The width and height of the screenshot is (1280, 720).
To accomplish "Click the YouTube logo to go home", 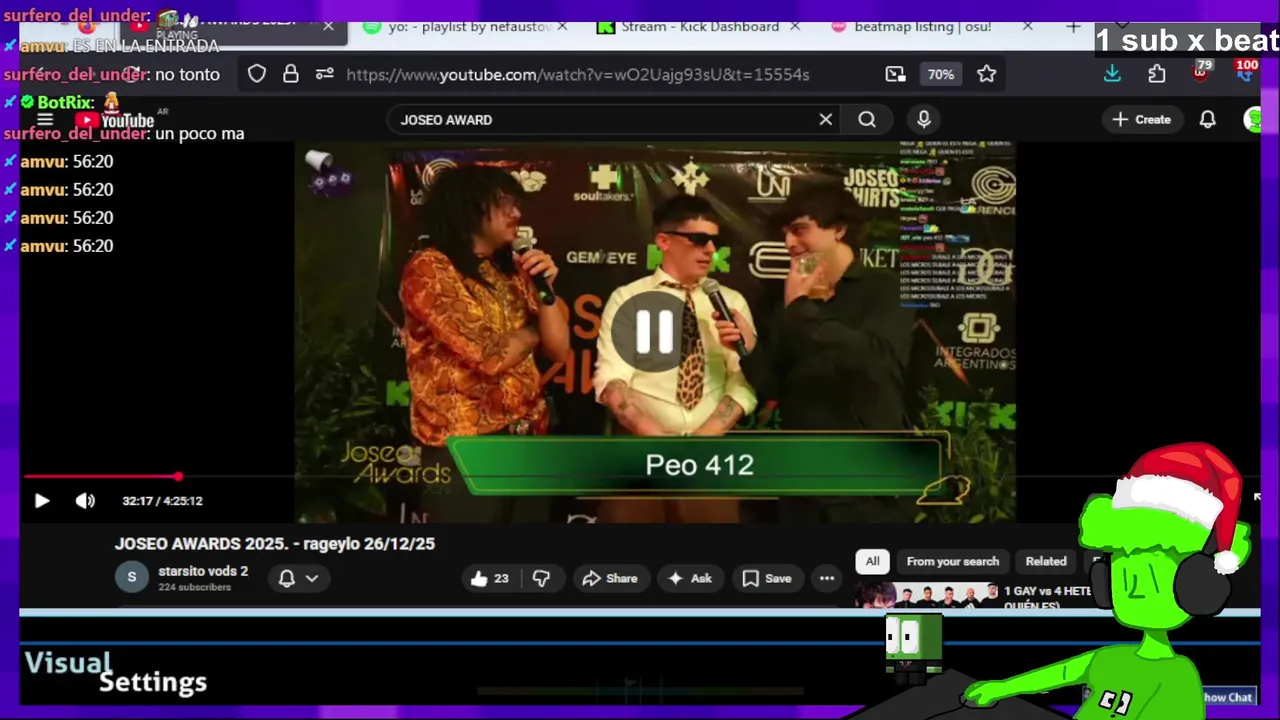I will point(115,120).
